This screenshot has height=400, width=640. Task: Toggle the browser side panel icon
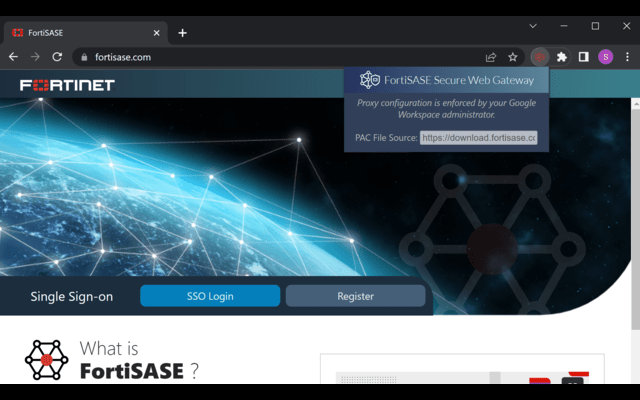(x=584, y=57)
